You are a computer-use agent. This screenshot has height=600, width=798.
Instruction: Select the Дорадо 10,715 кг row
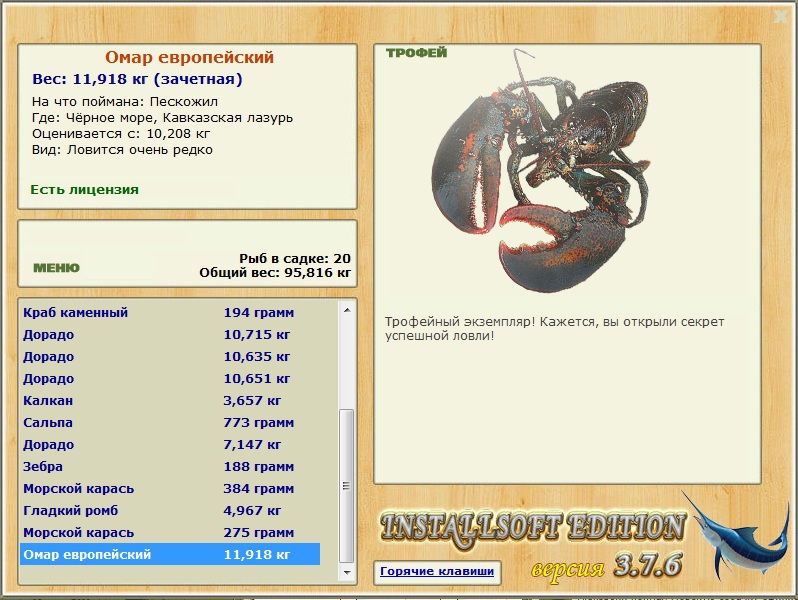(170, 334)
